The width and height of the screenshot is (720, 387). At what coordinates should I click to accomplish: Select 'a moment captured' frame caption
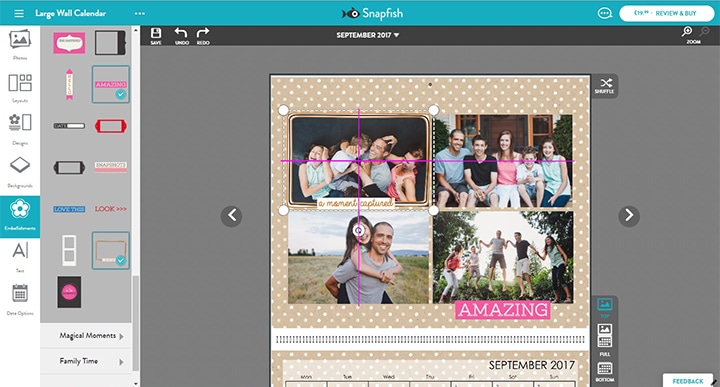355,203
